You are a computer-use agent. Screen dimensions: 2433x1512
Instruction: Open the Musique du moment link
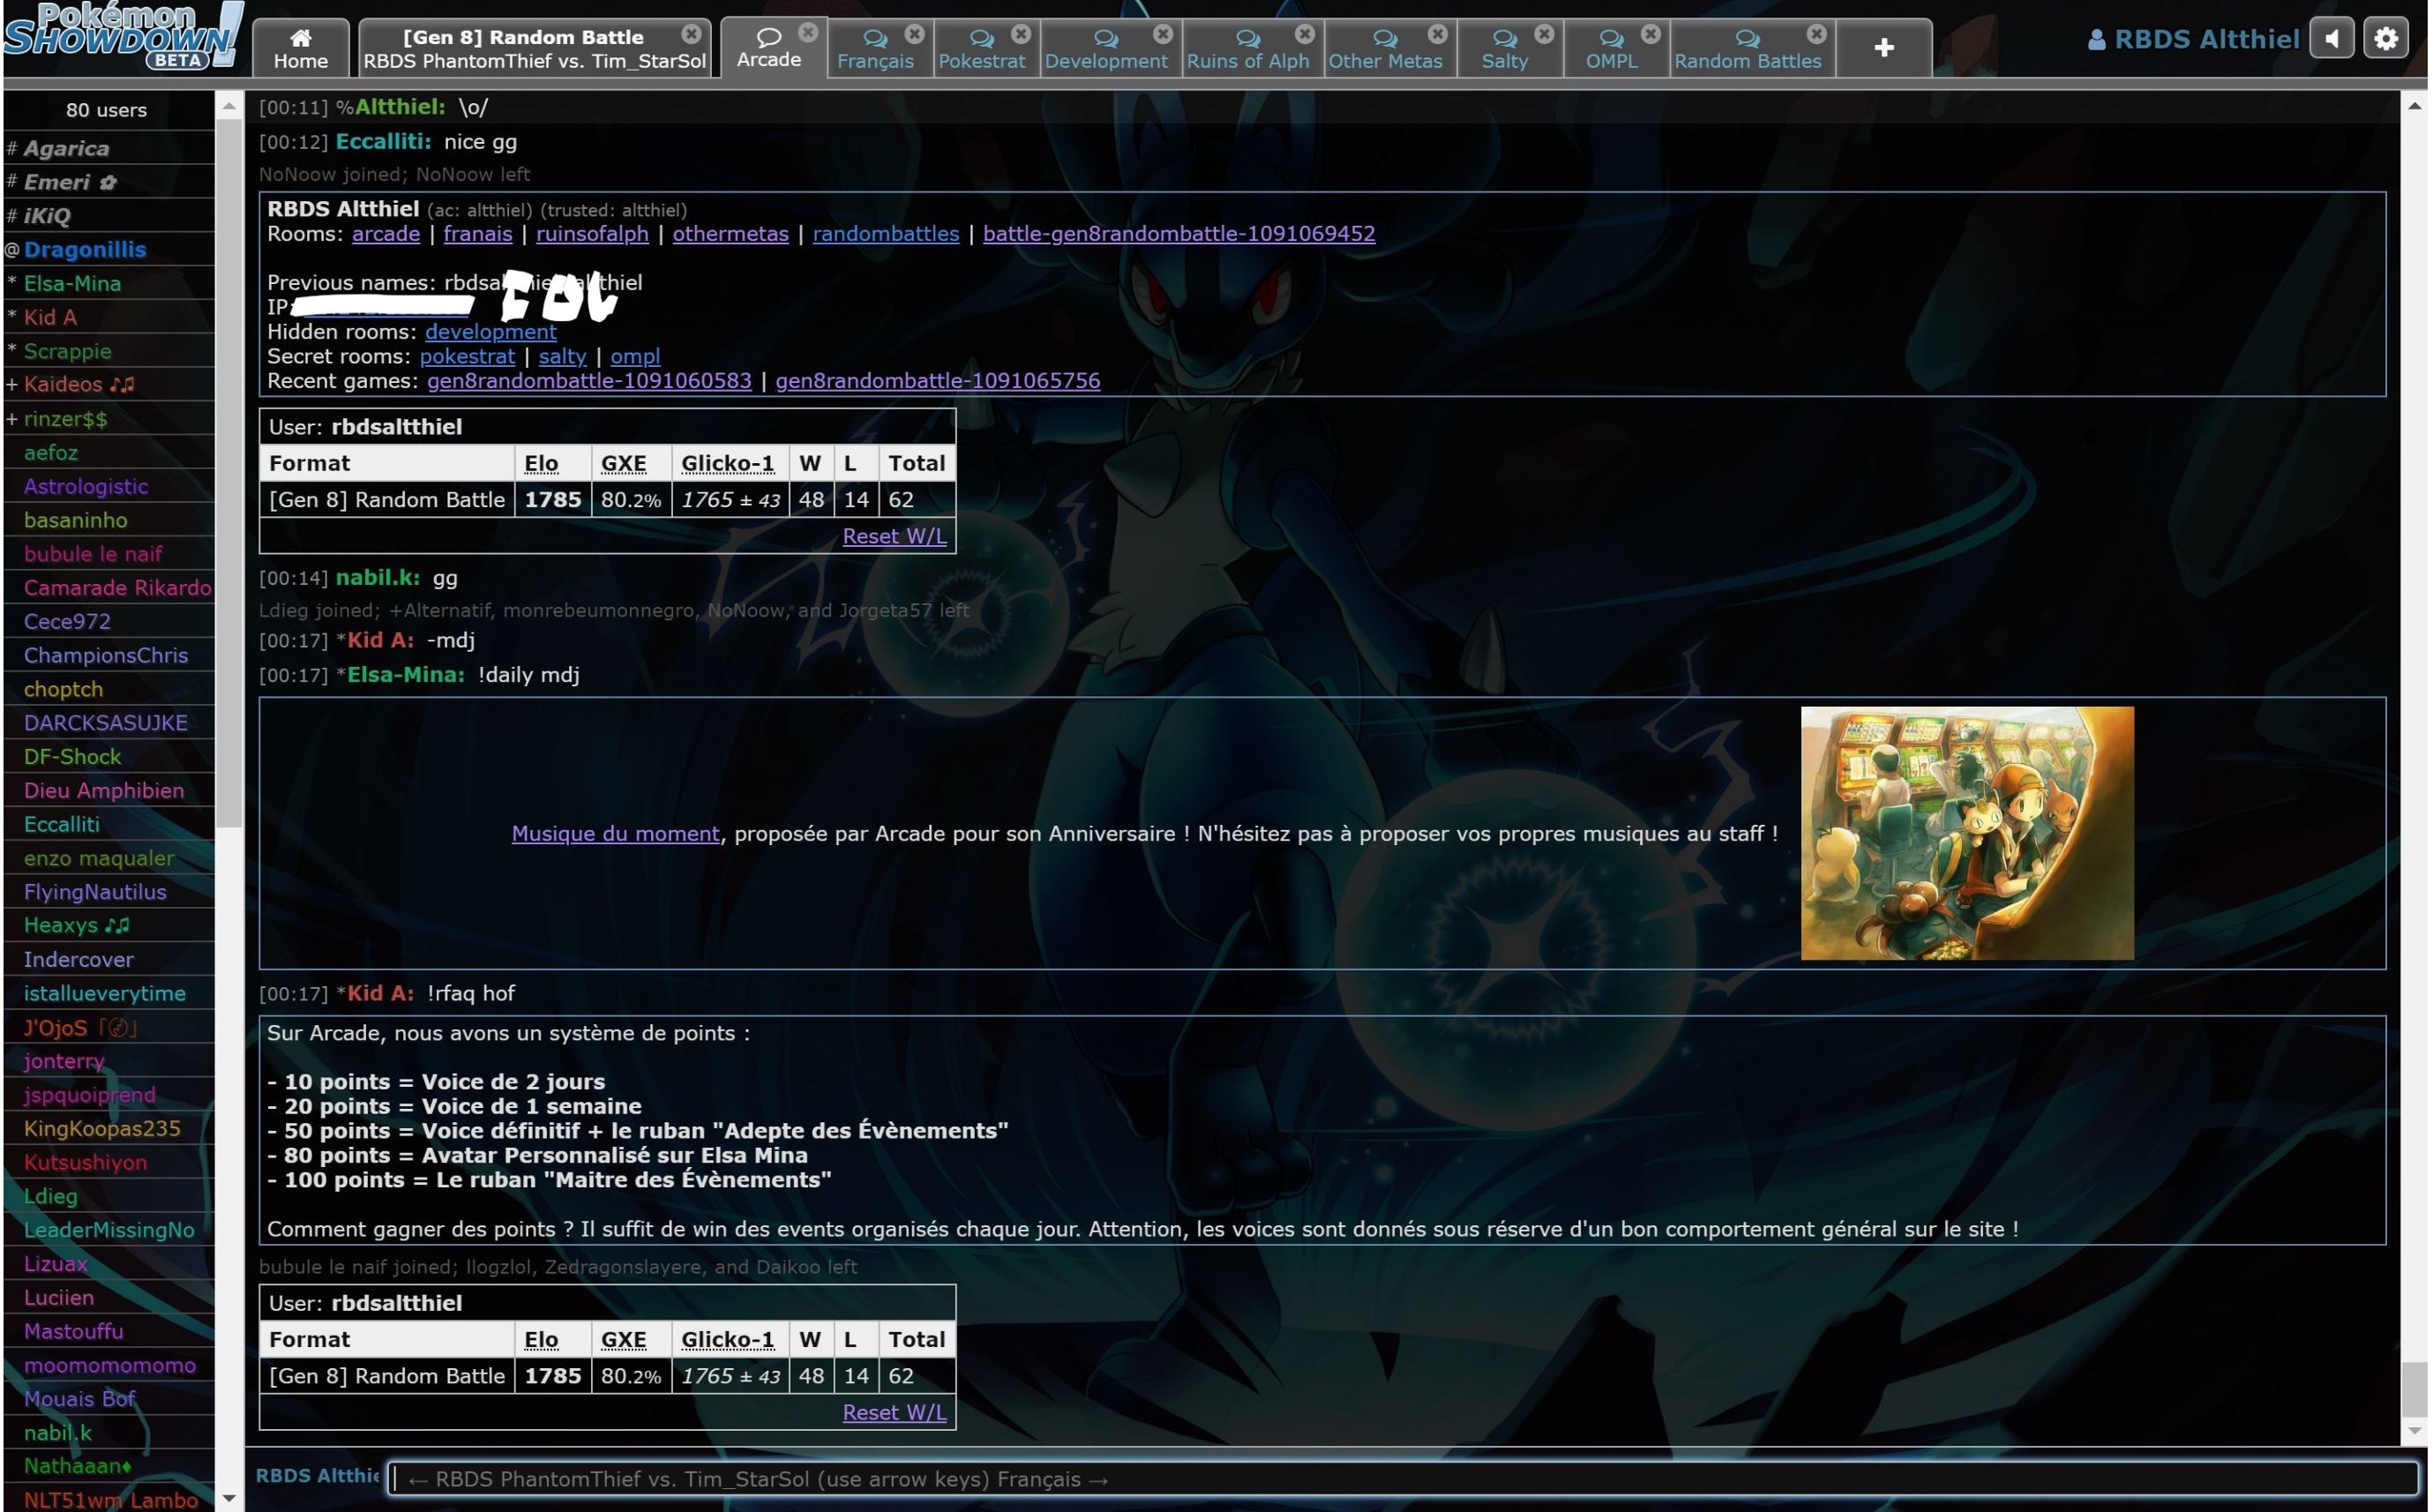point(615,834)
